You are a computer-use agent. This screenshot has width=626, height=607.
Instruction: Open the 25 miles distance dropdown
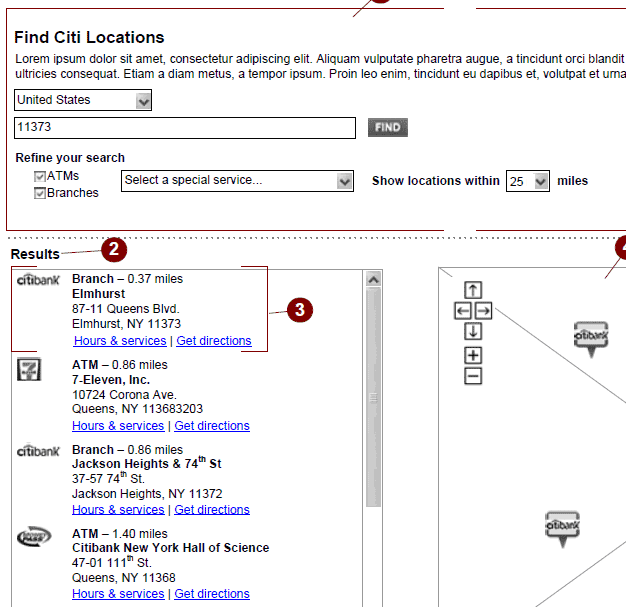(527, 181)
